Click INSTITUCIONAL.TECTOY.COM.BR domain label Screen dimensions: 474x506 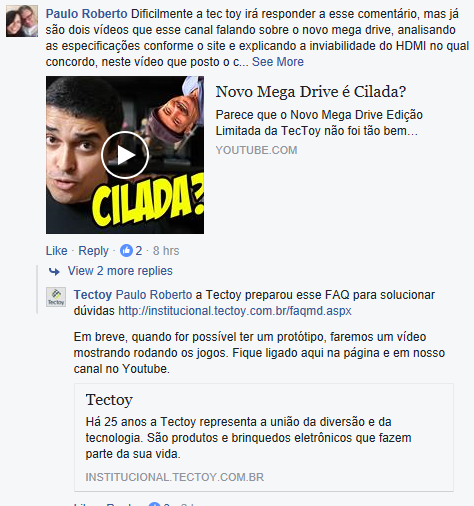click(175, 477)
